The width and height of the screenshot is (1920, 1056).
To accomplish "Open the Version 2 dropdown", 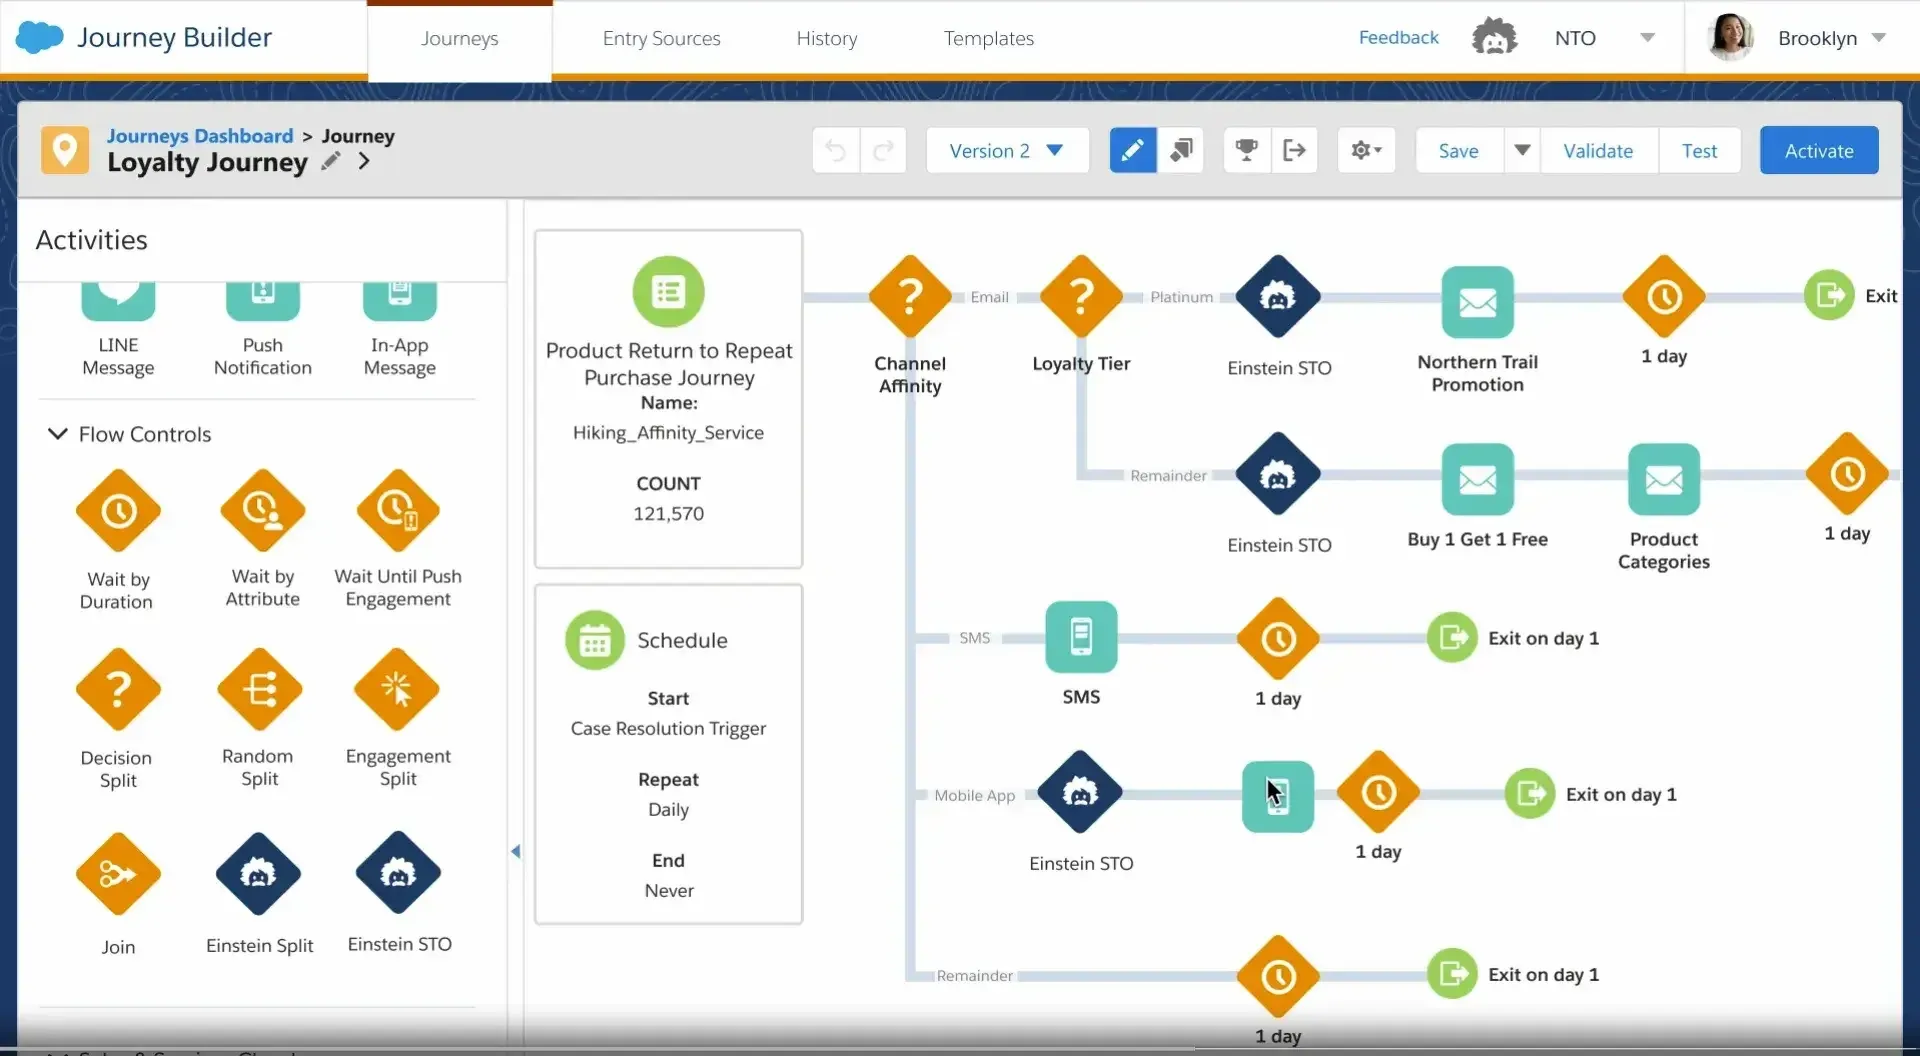I will (x=1007, y=150).
